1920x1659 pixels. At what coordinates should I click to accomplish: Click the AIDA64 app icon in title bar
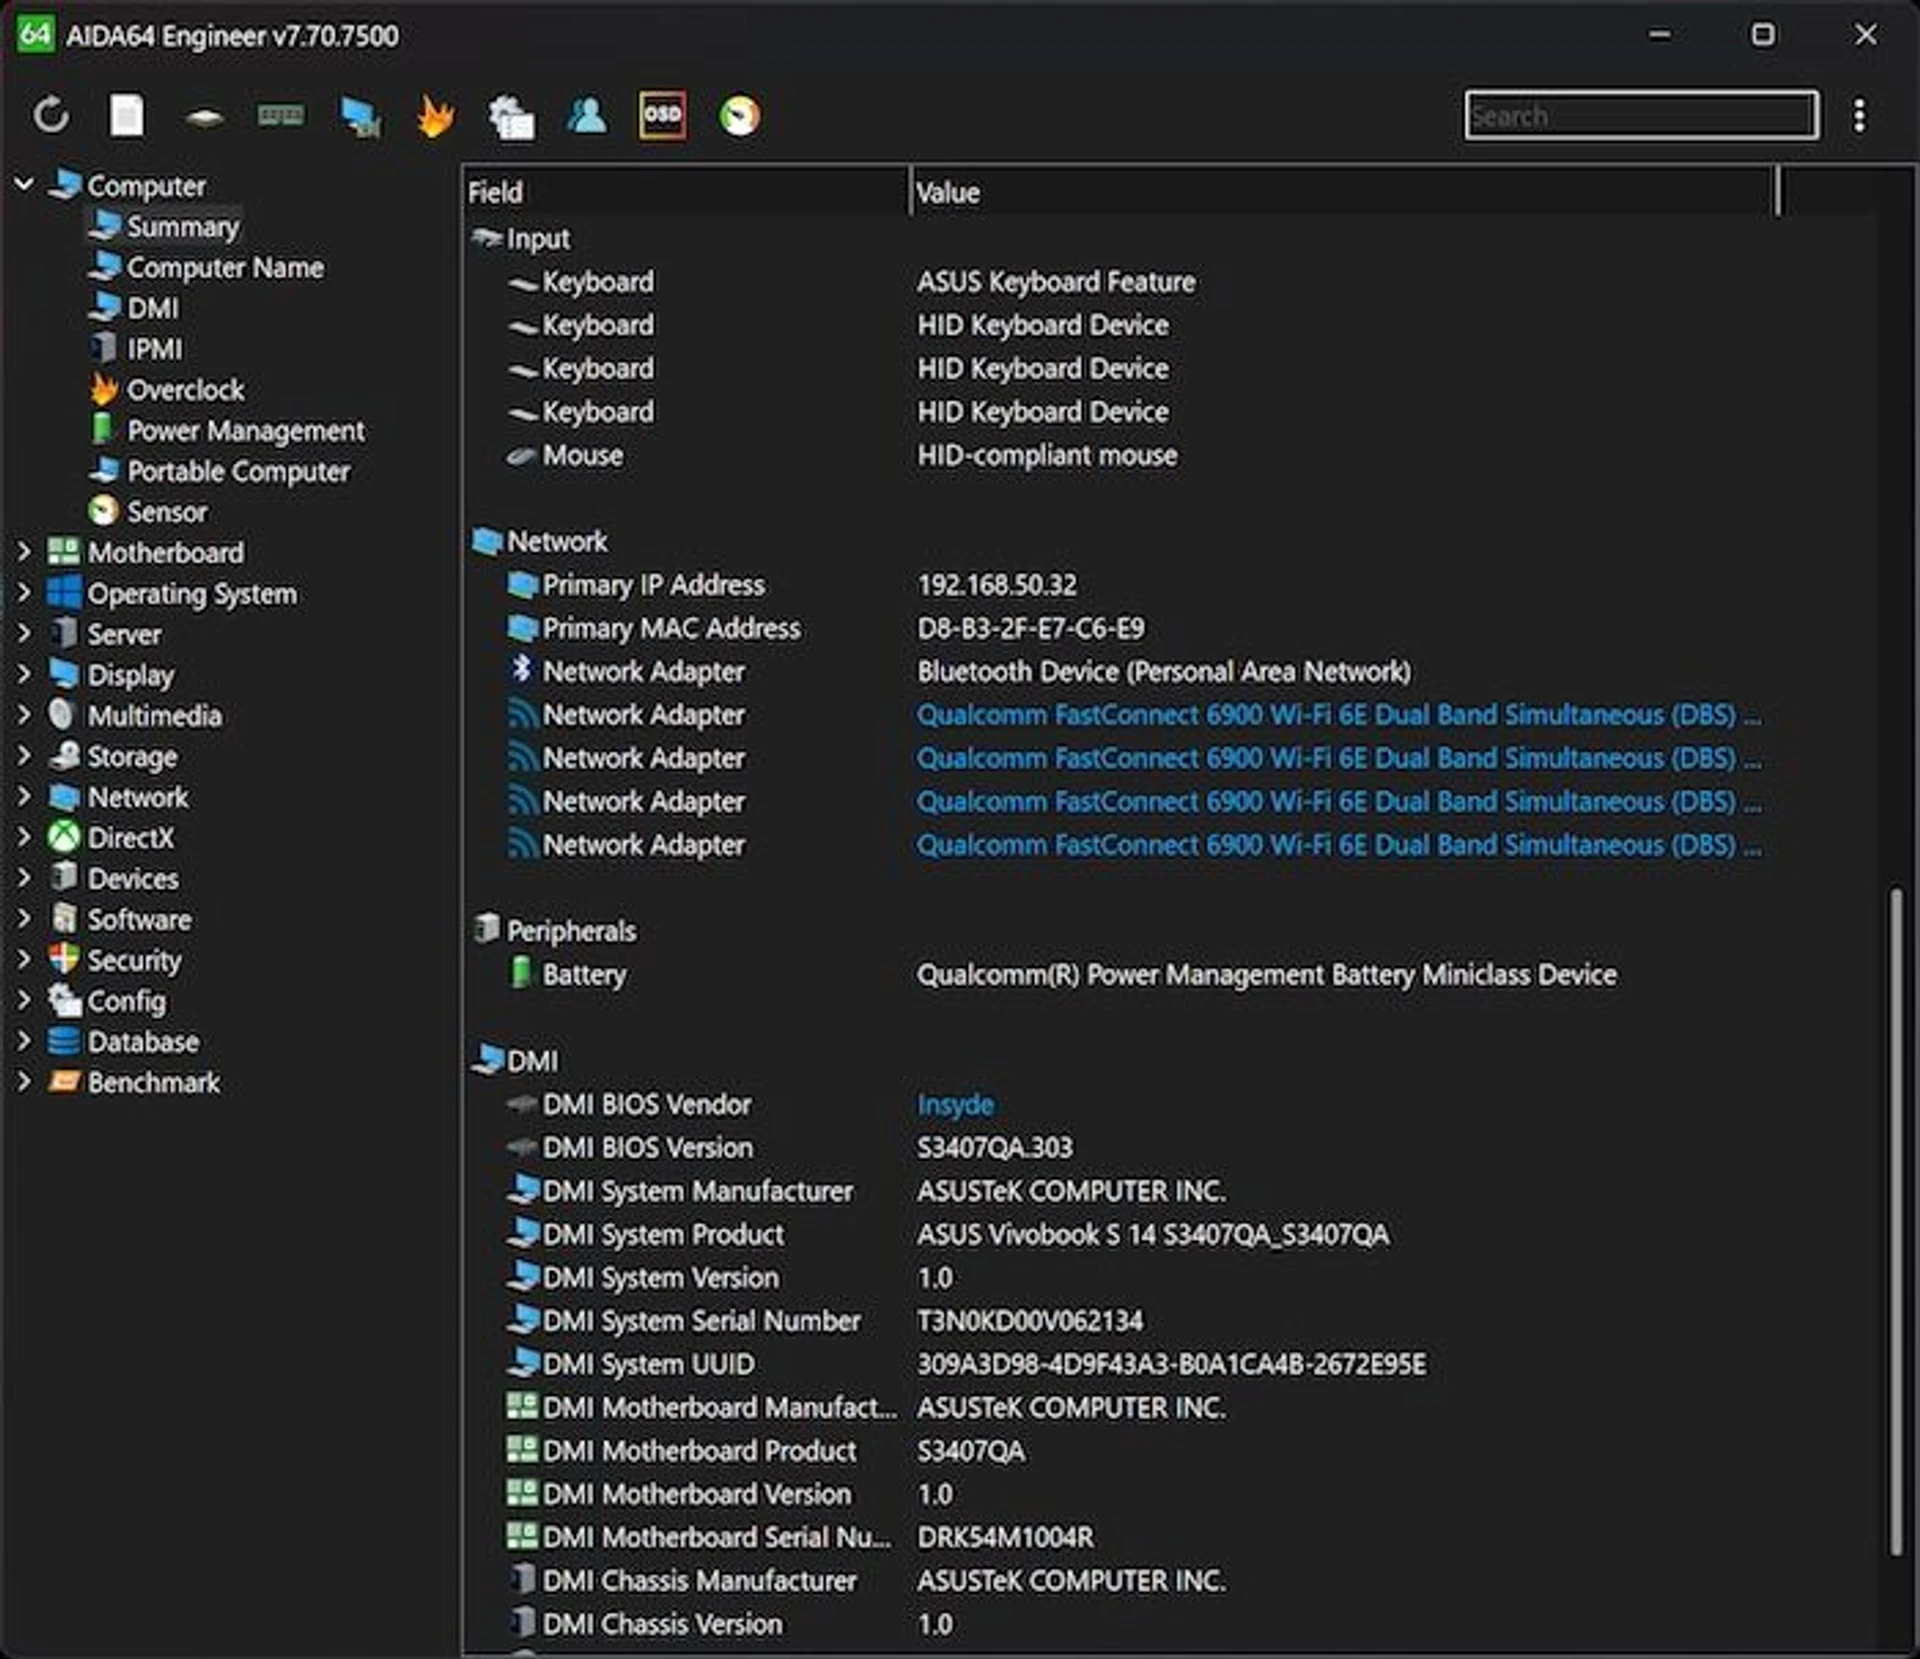tap(35, 34)
